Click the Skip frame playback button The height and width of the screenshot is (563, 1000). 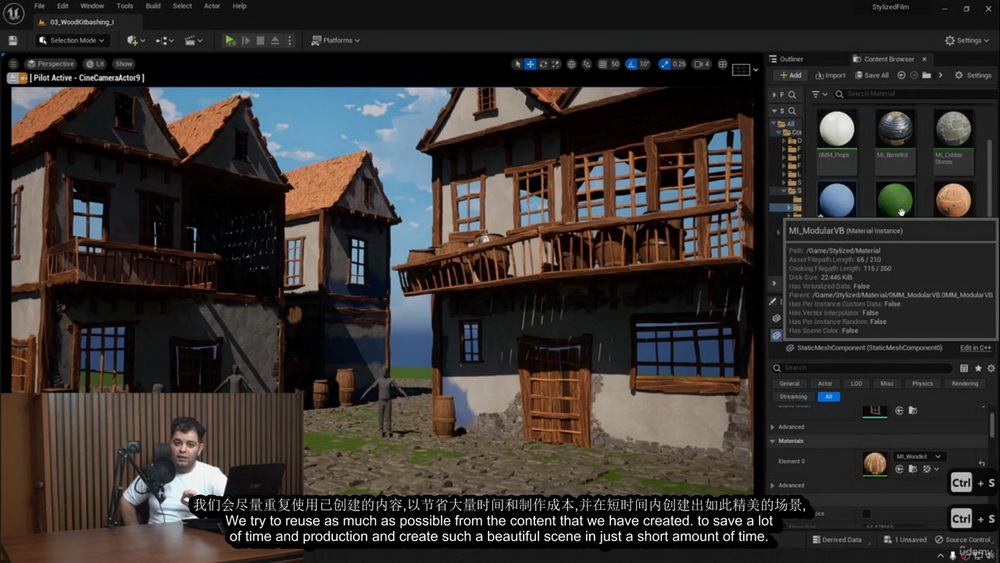point(246,40)
